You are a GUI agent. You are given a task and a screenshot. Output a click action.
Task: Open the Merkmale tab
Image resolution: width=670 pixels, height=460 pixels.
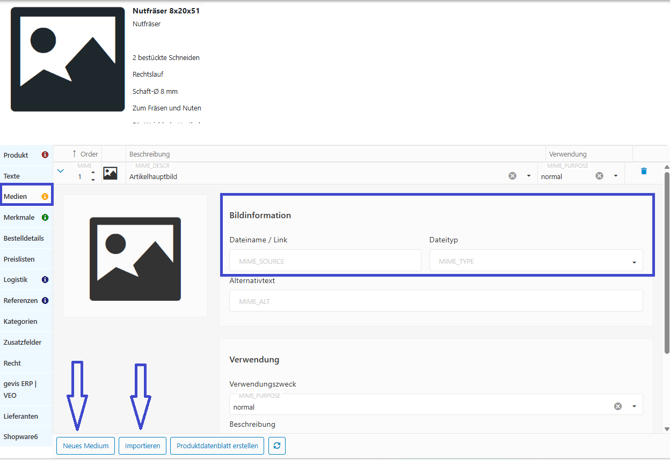coord(26,217)
